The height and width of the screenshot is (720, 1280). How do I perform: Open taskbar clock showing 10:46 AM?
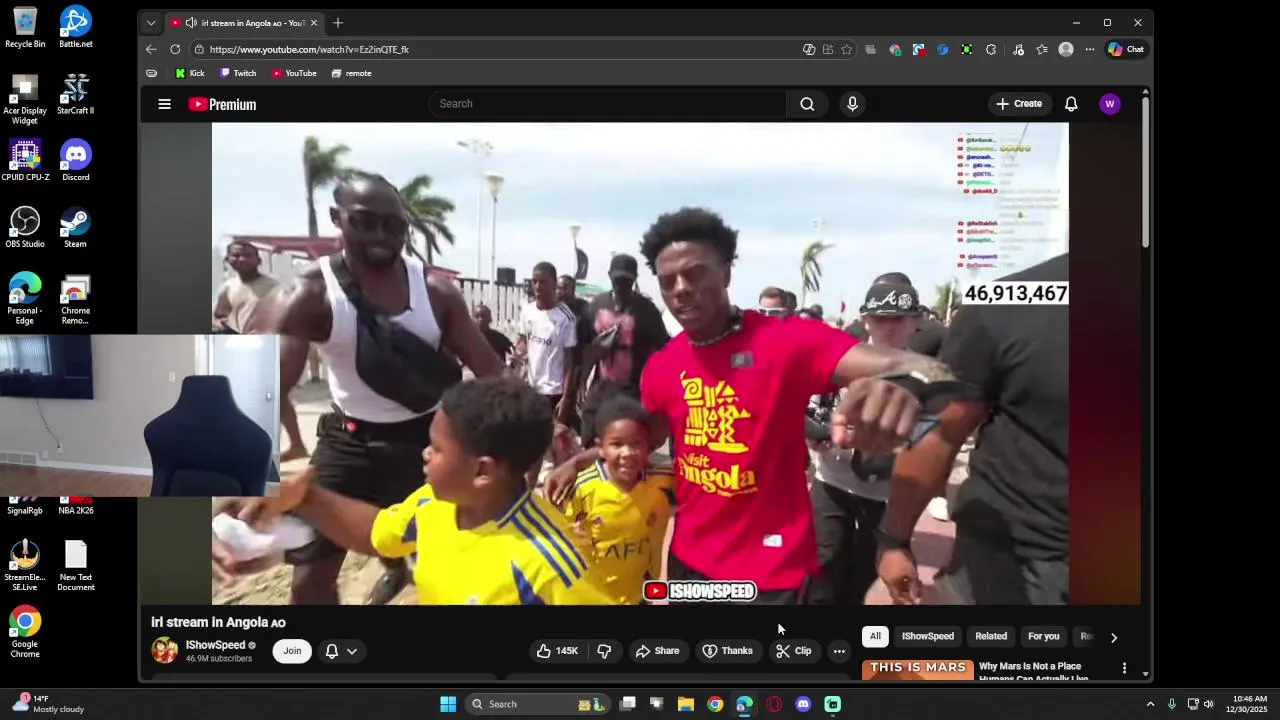tap(1250, 704)
